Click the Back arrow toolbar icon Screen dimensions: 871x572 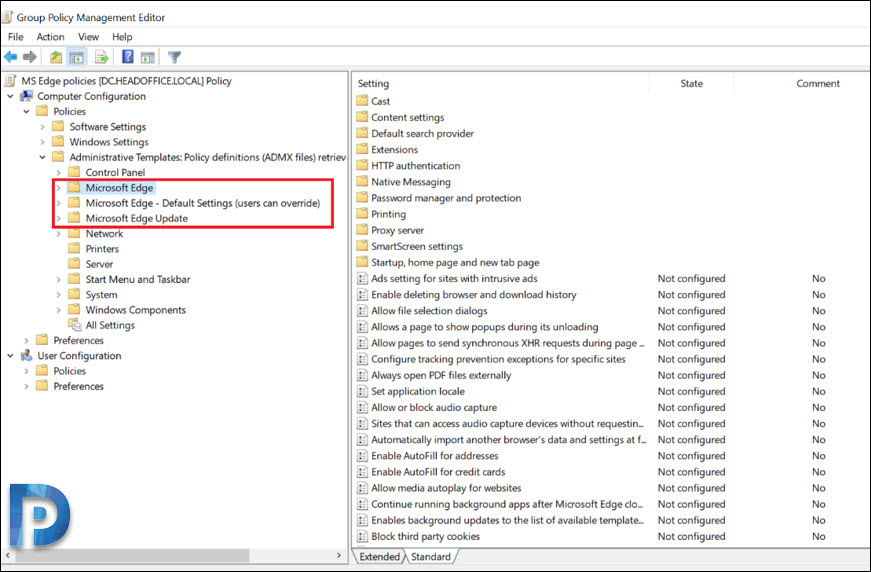click(10, 57)
